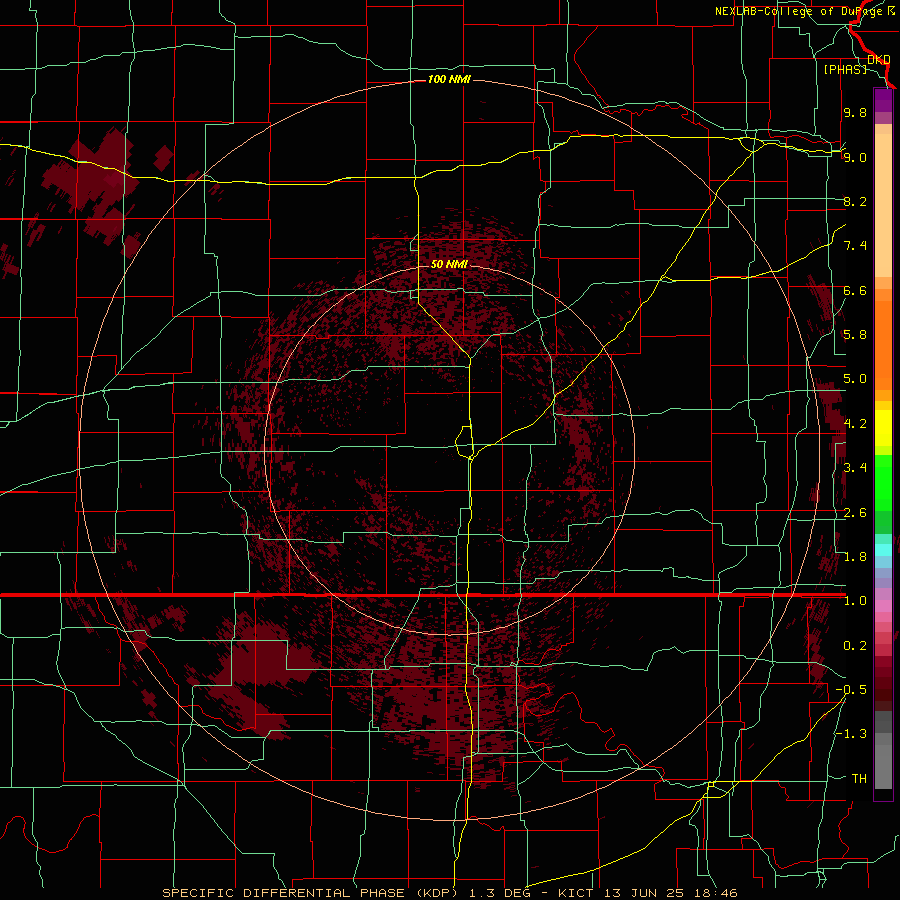
Task: Click the 3.4 scale value
Action: pos(855,468)
